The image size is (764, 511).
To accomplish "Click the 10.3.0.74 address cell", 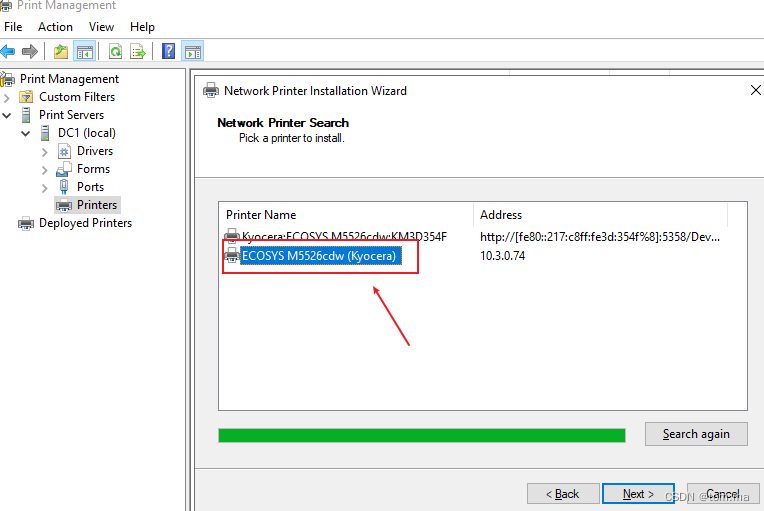I will 502,256.
